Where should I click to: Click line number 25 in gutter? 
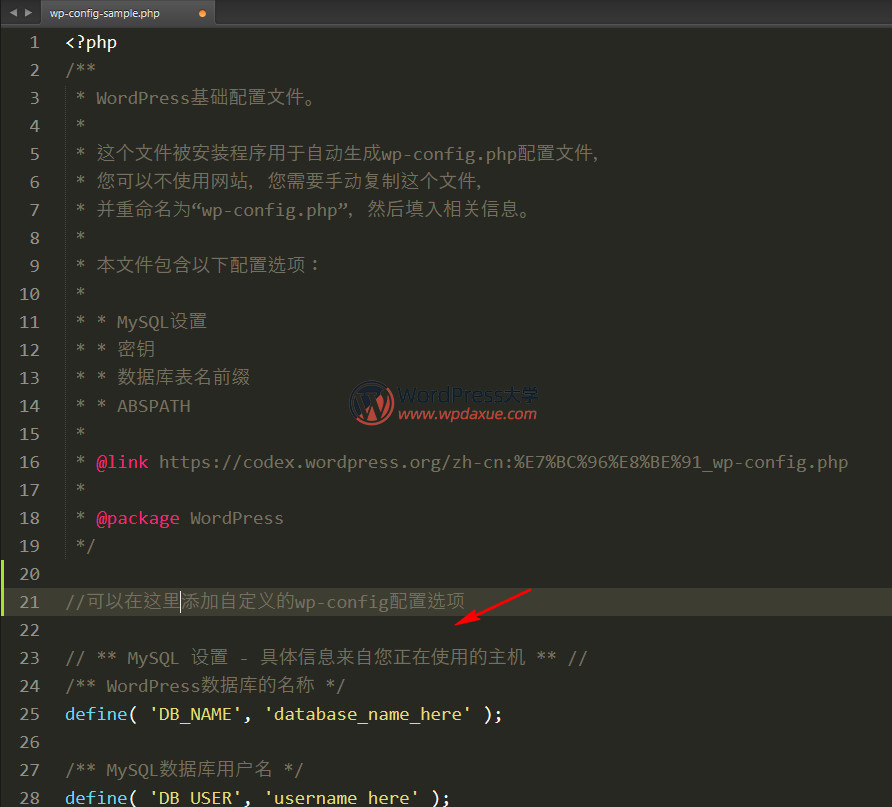pyautogui.click(x=30, y=714)
